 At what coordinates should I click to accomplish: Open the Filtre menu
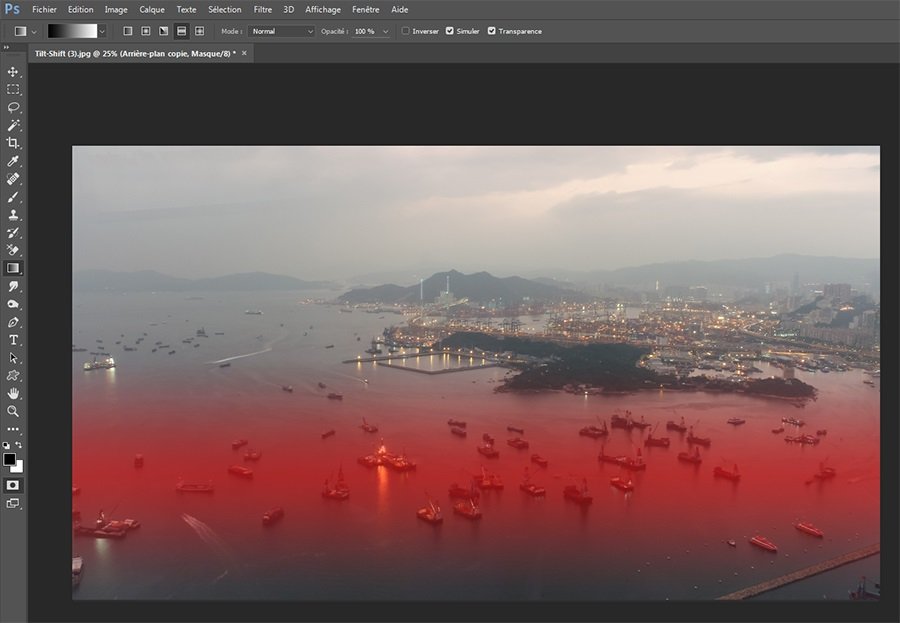click(263, 9)
